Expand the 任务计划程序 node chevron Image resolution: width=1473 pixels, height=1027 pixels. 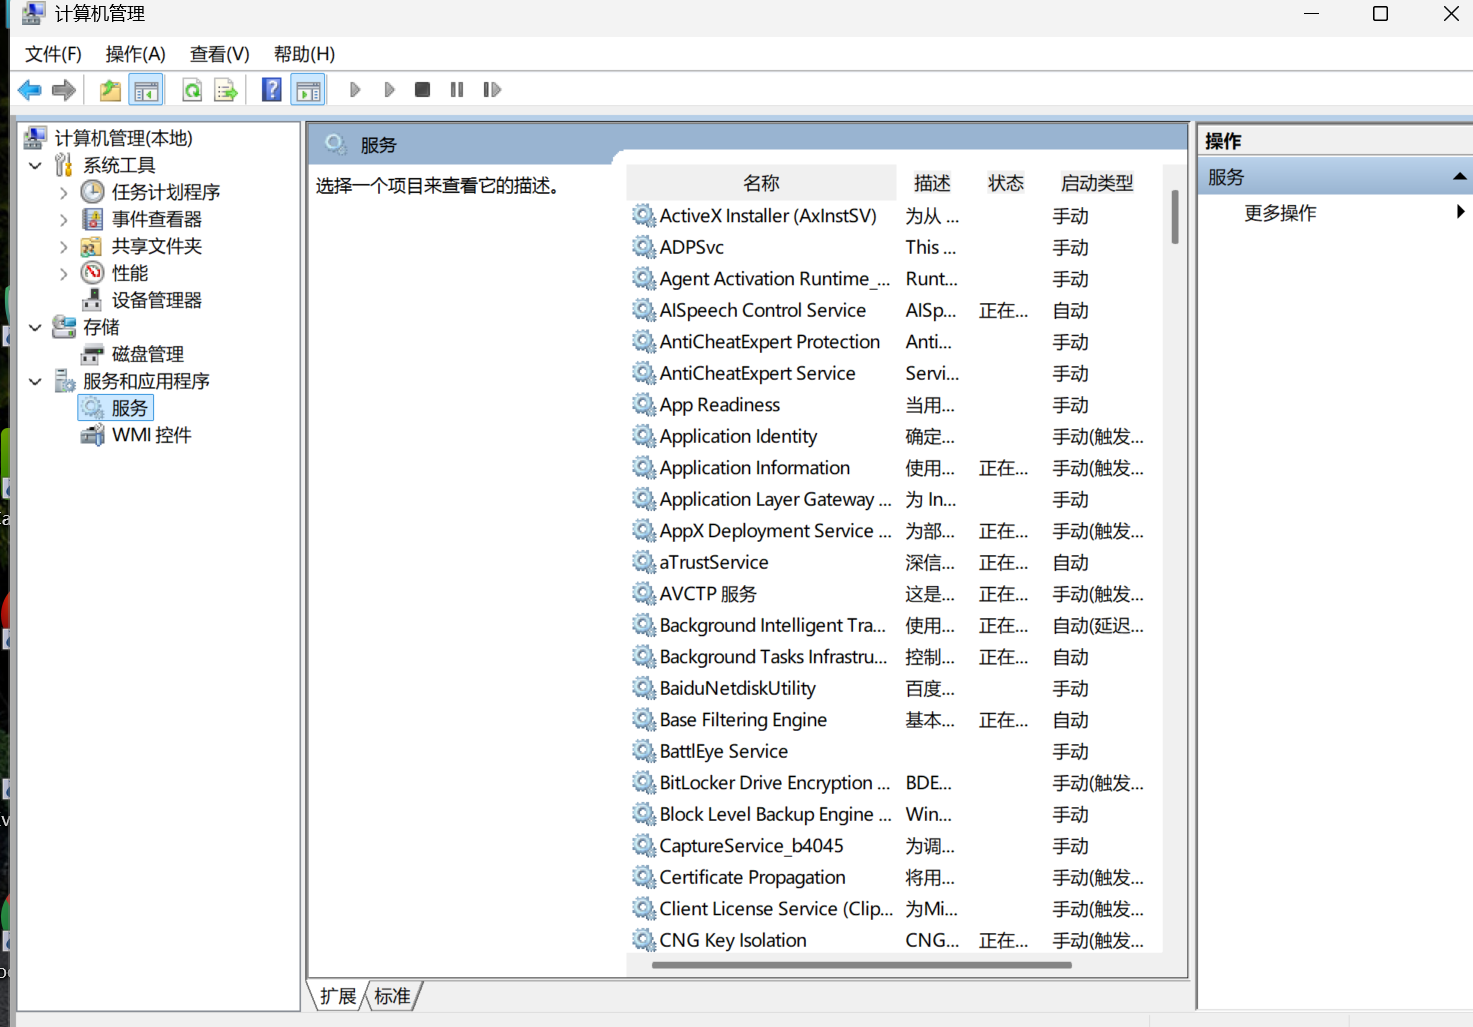(64, 192)
